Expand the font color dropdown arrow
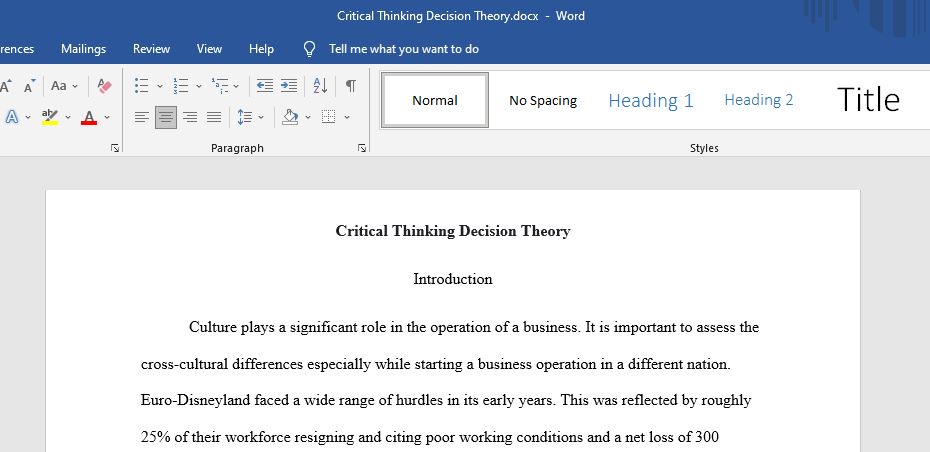Image resolution: width=930 pixels, height=452 pixels. tap(107, 117)
